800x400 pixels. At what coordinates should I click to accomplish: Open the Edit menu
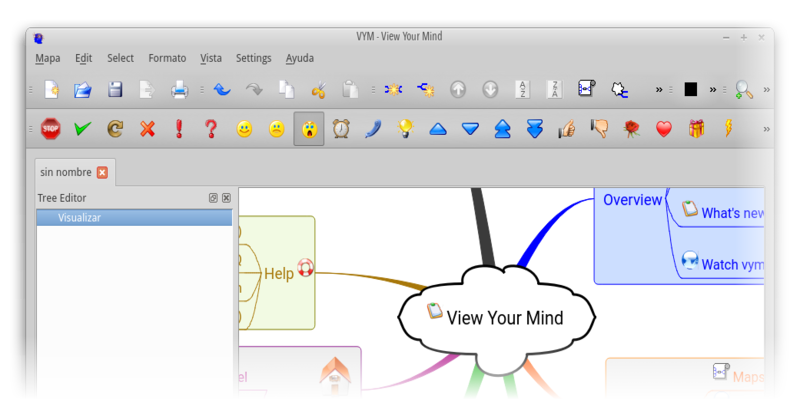point(84,58)
